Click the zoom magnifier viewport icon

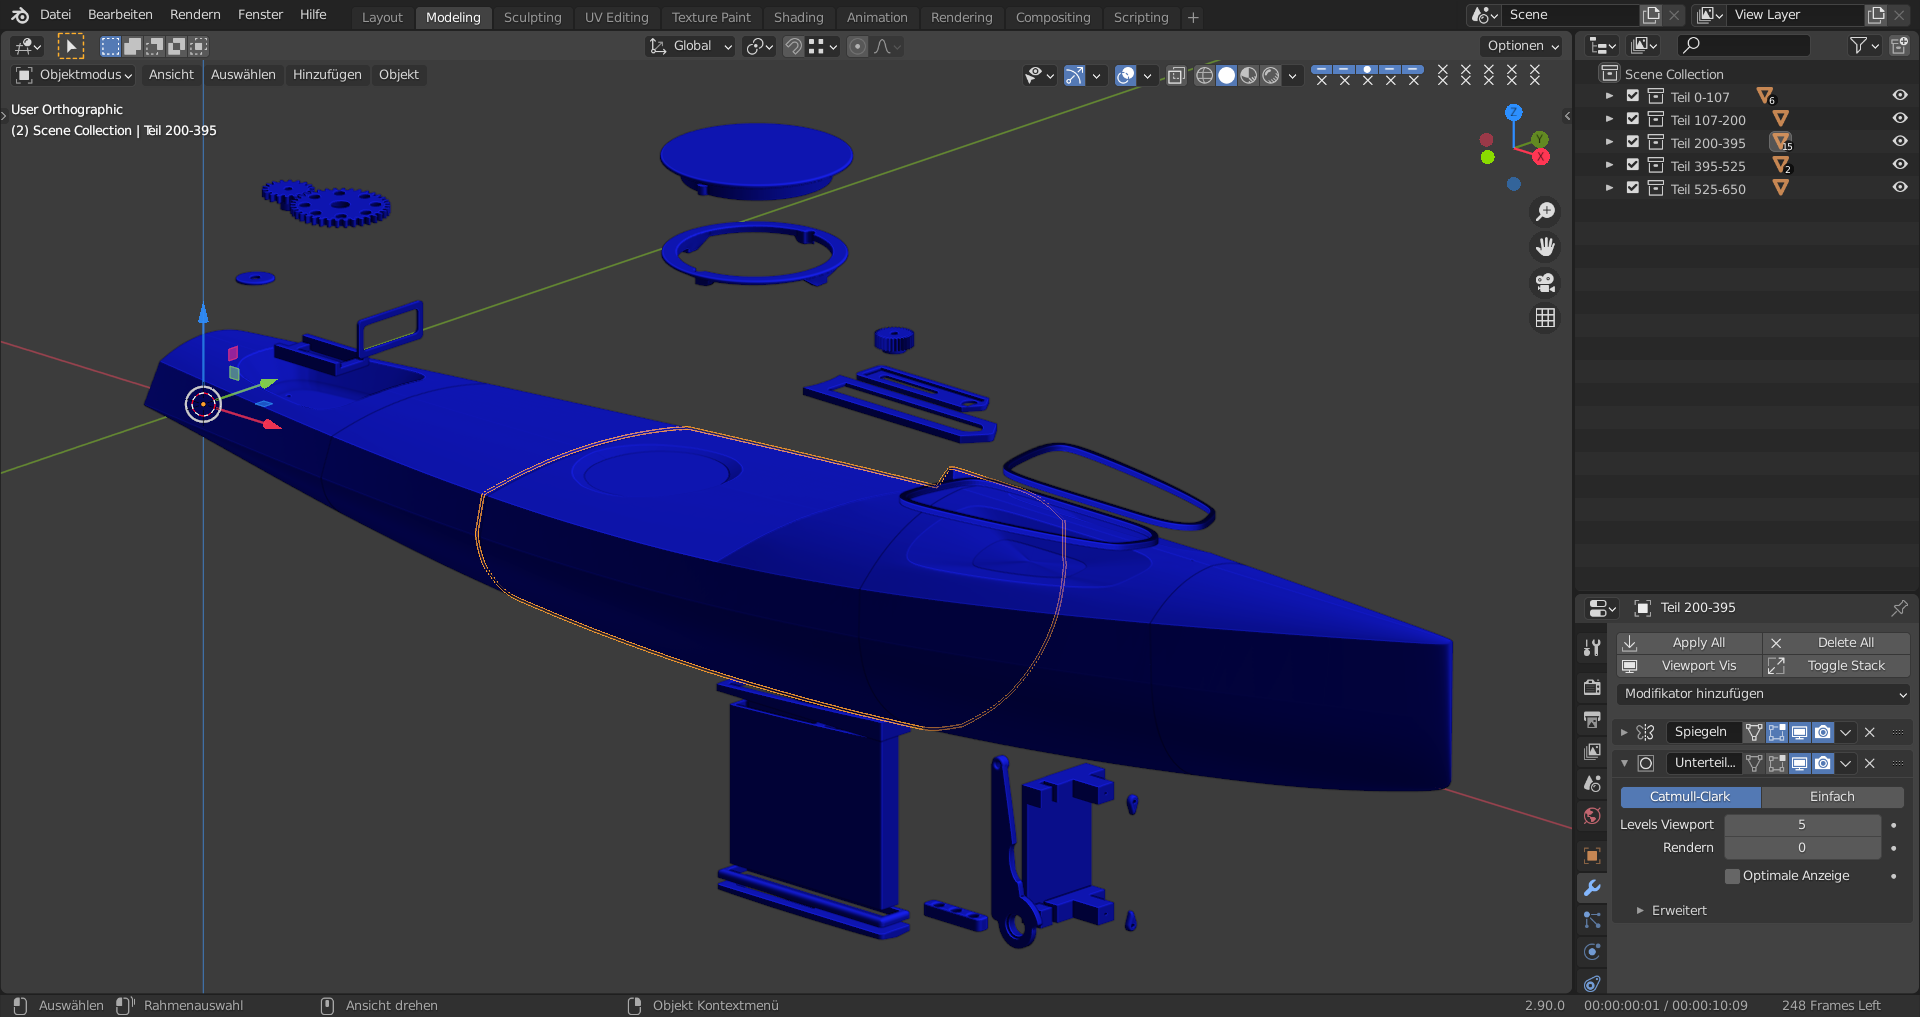1545,212
